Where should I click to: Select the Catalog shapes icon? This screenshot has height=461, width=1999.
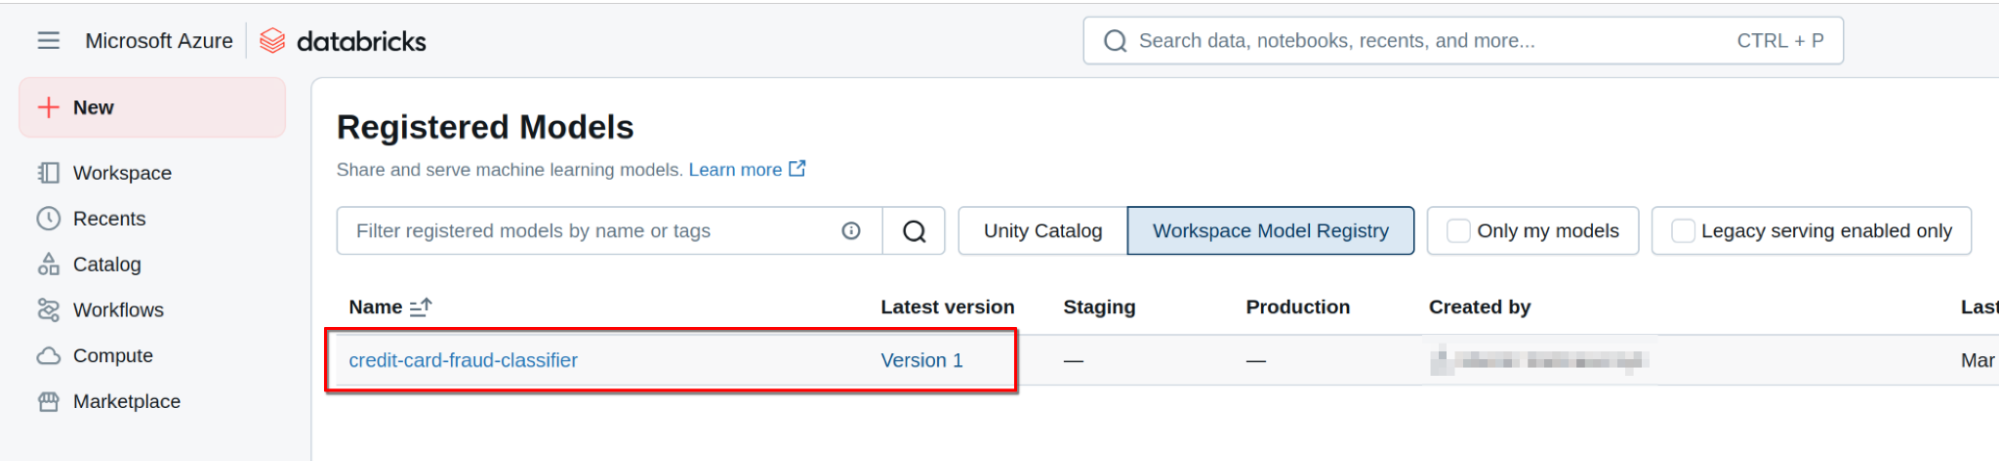(x=48, y=264)
